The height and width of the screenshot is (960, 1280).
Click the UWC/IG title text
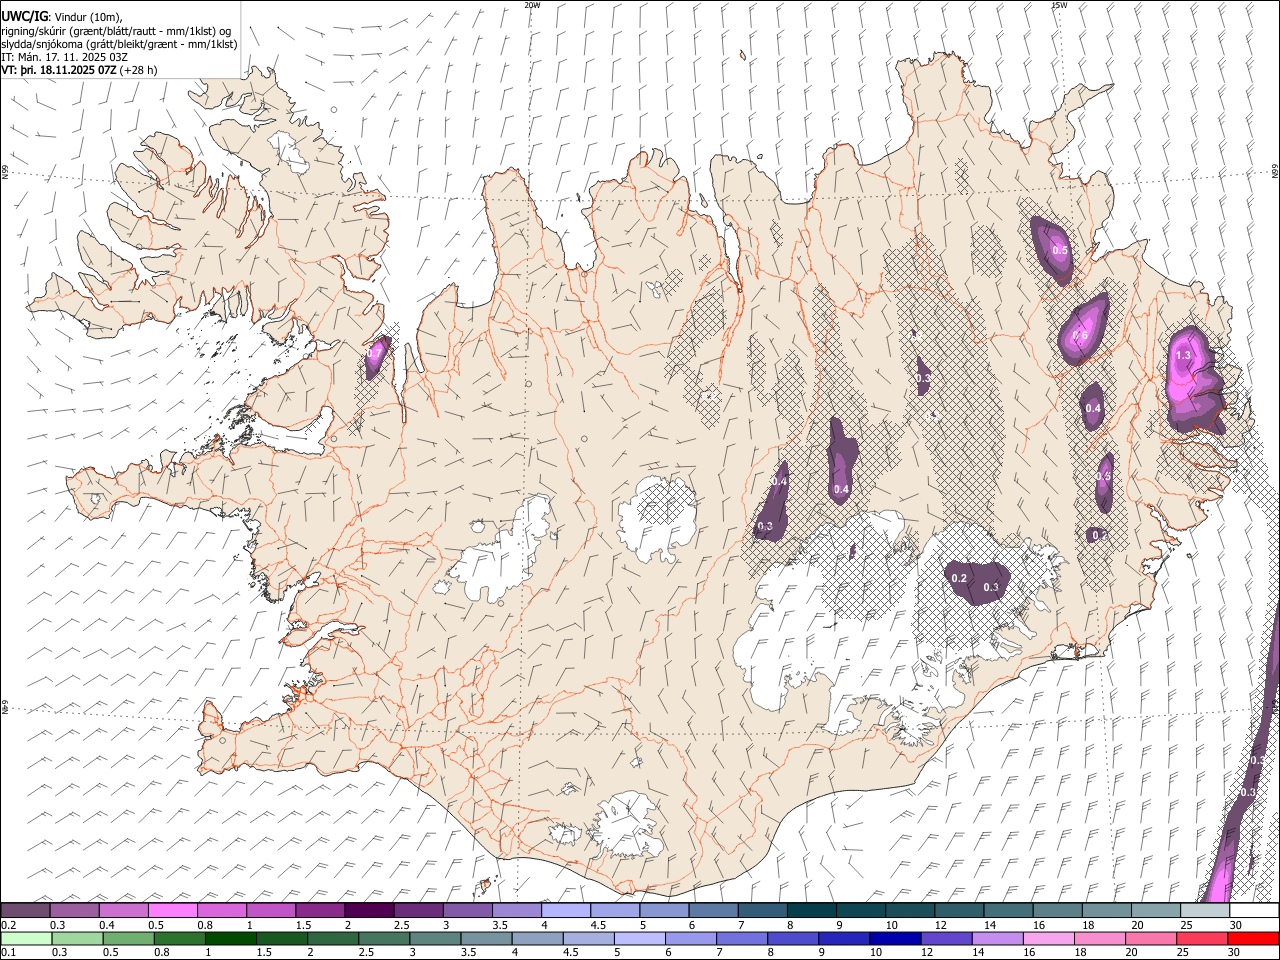(24, 16)
